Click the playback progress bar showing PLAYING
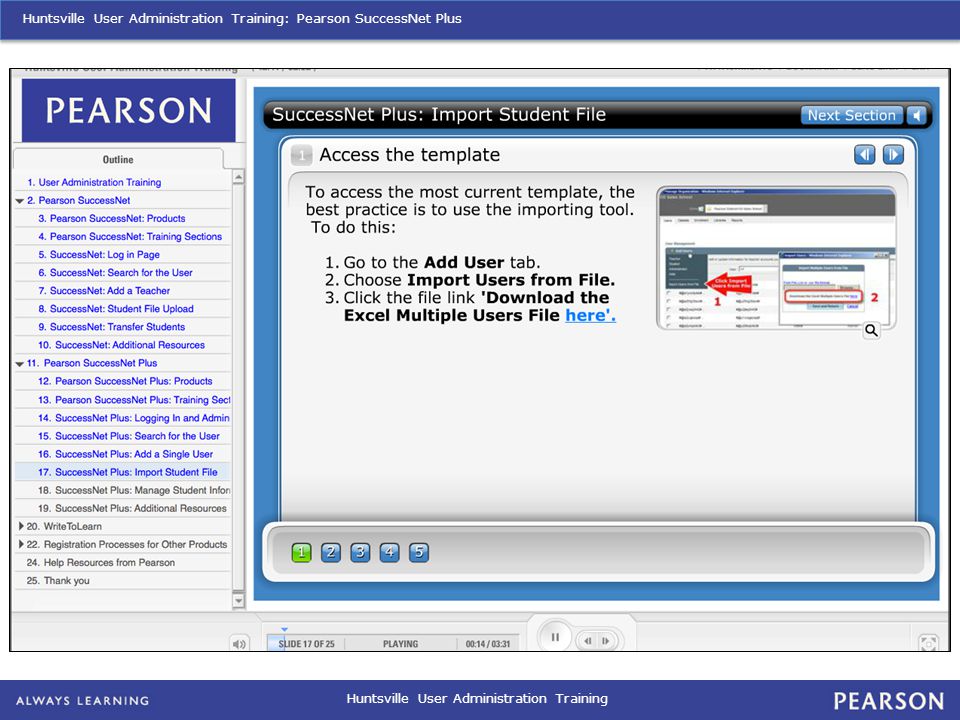Viewport: 960px width, 720px height. click(x=393, y=643)
